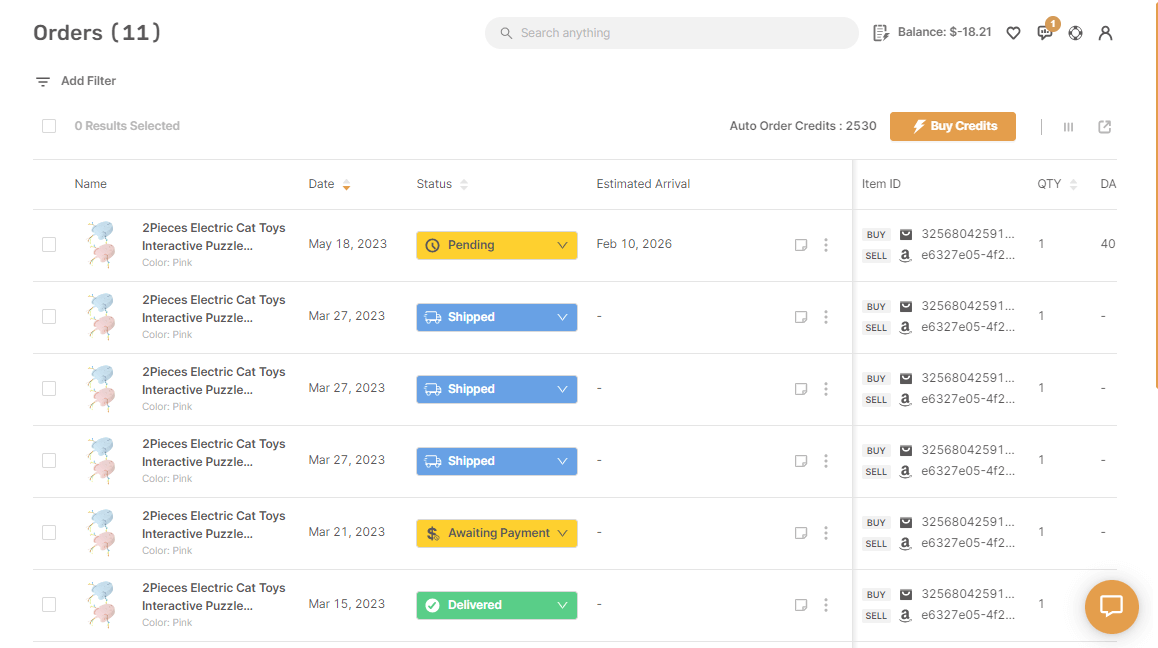1158x648 pixels.
Task: Select the checkbox on the Delivered order row
Action: coord(49,604)
